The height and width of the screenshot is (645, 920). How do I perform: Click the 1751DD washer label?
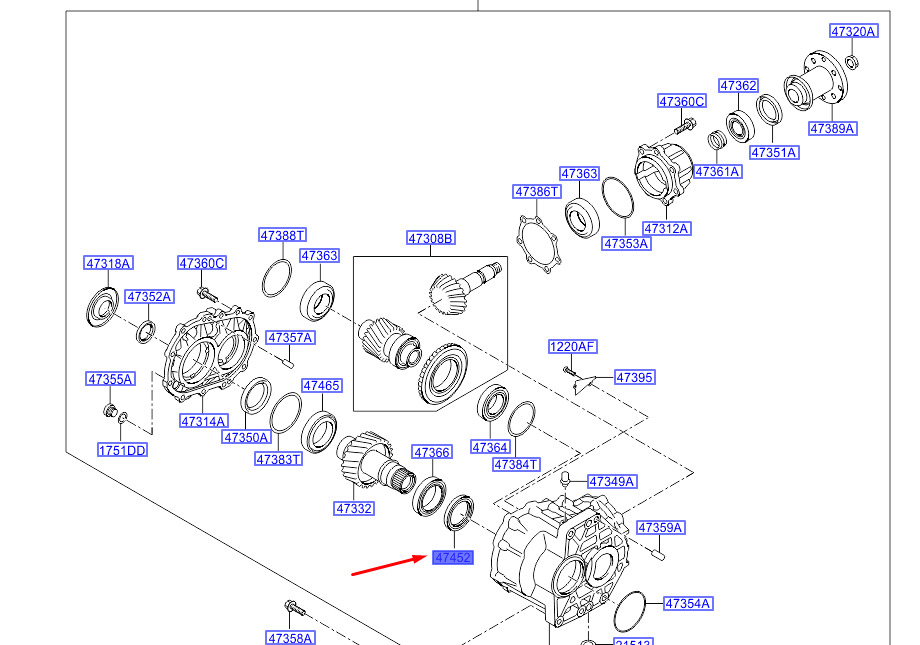tap(122, 450)
